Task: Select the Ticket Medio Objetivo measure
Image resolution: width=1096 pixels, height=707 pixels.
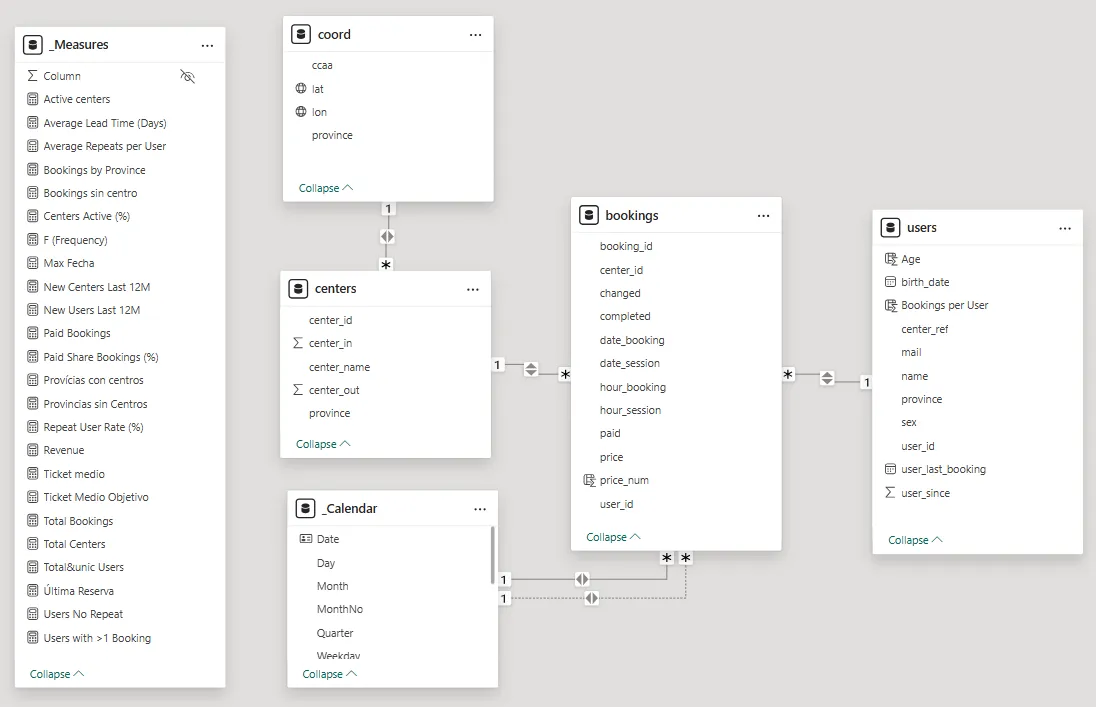Action: tap(96, 497)
